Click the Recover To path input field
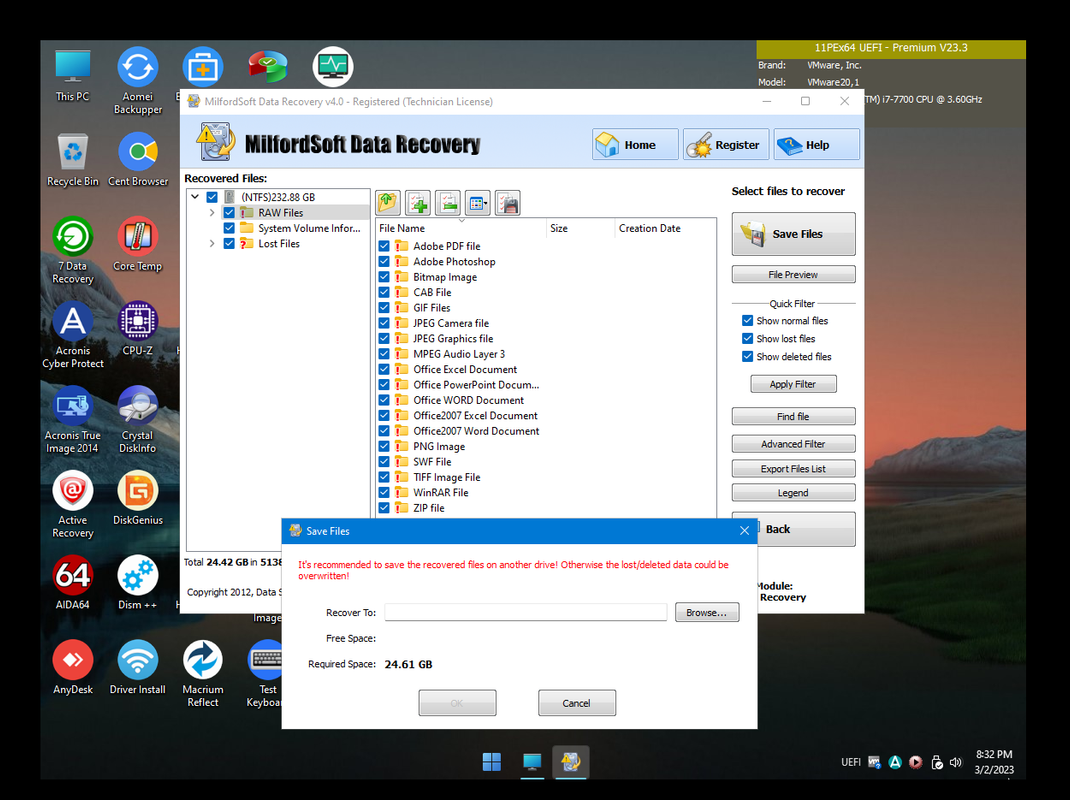 [525, 612]
